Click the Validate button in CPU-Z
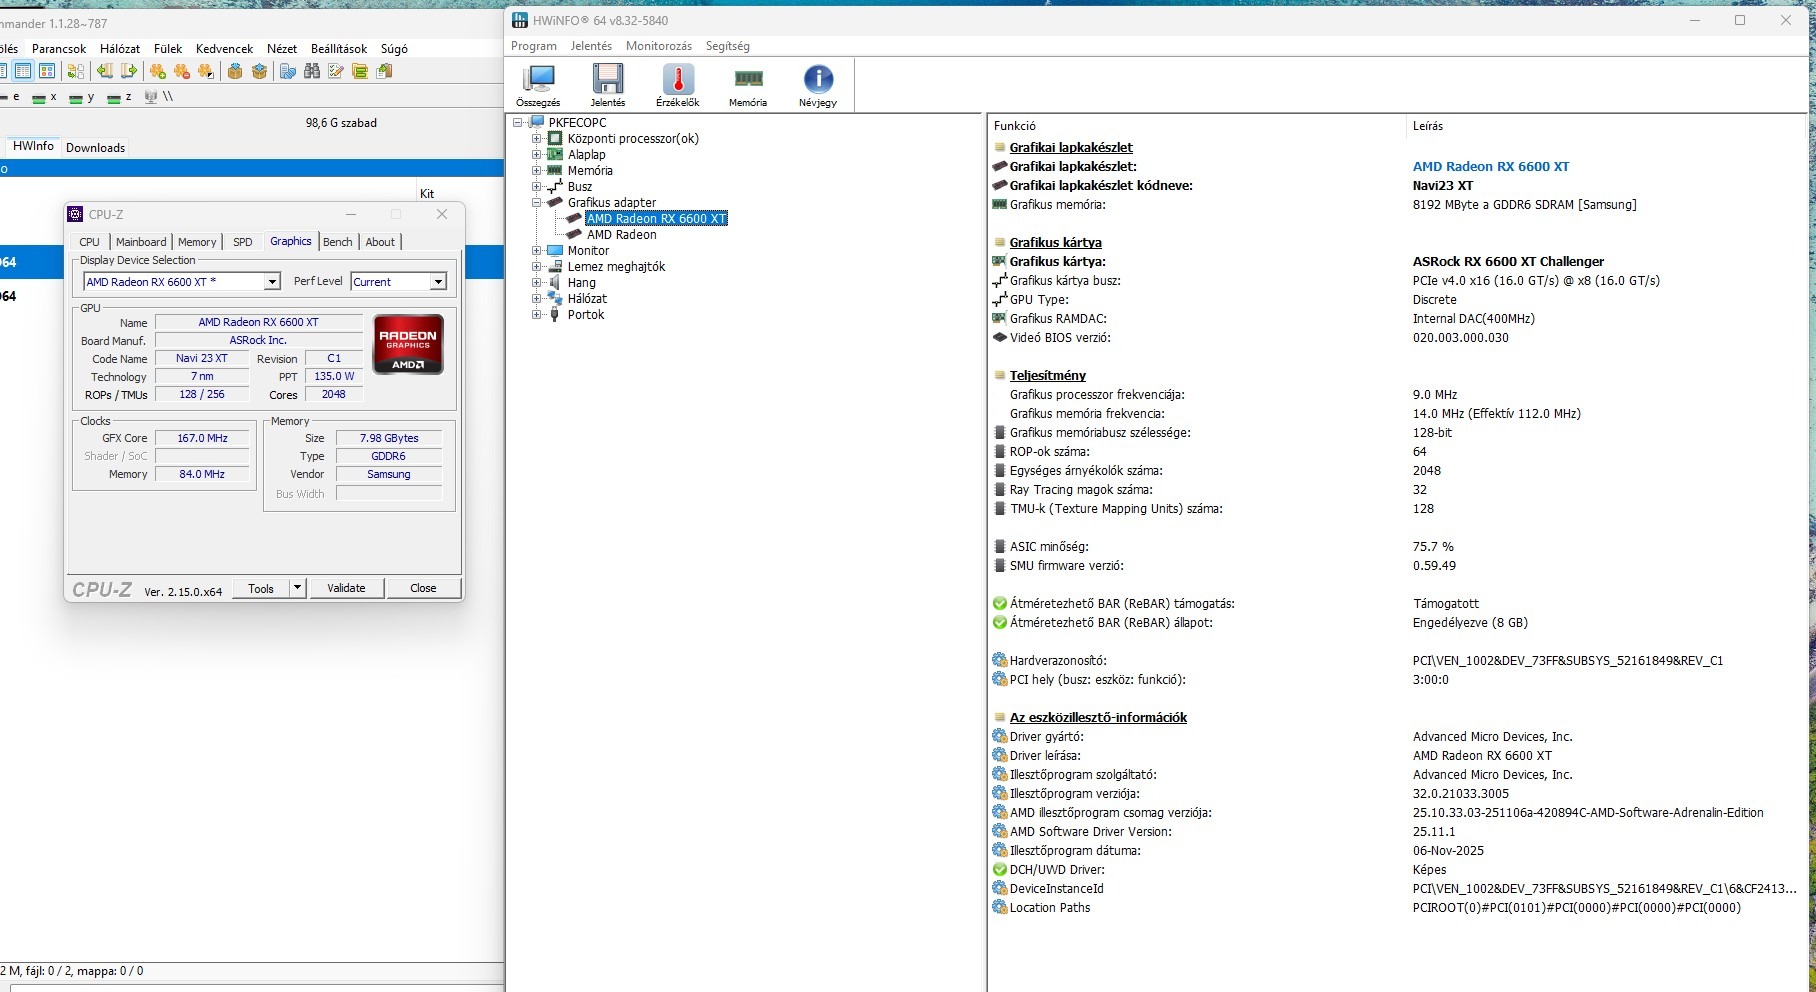 [x=346, y=588]
